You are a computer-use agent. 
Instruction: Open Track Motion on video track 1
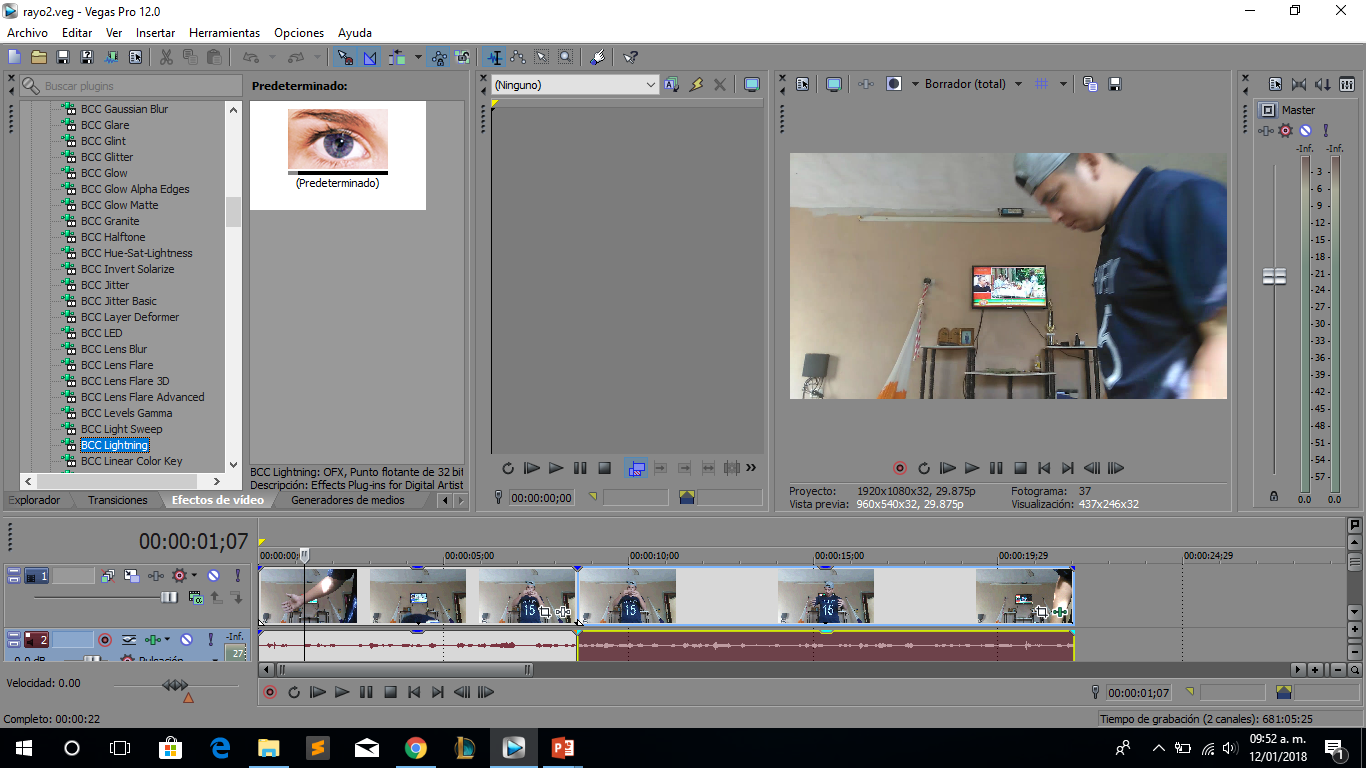pyautogui.click(x=132, y=576)
